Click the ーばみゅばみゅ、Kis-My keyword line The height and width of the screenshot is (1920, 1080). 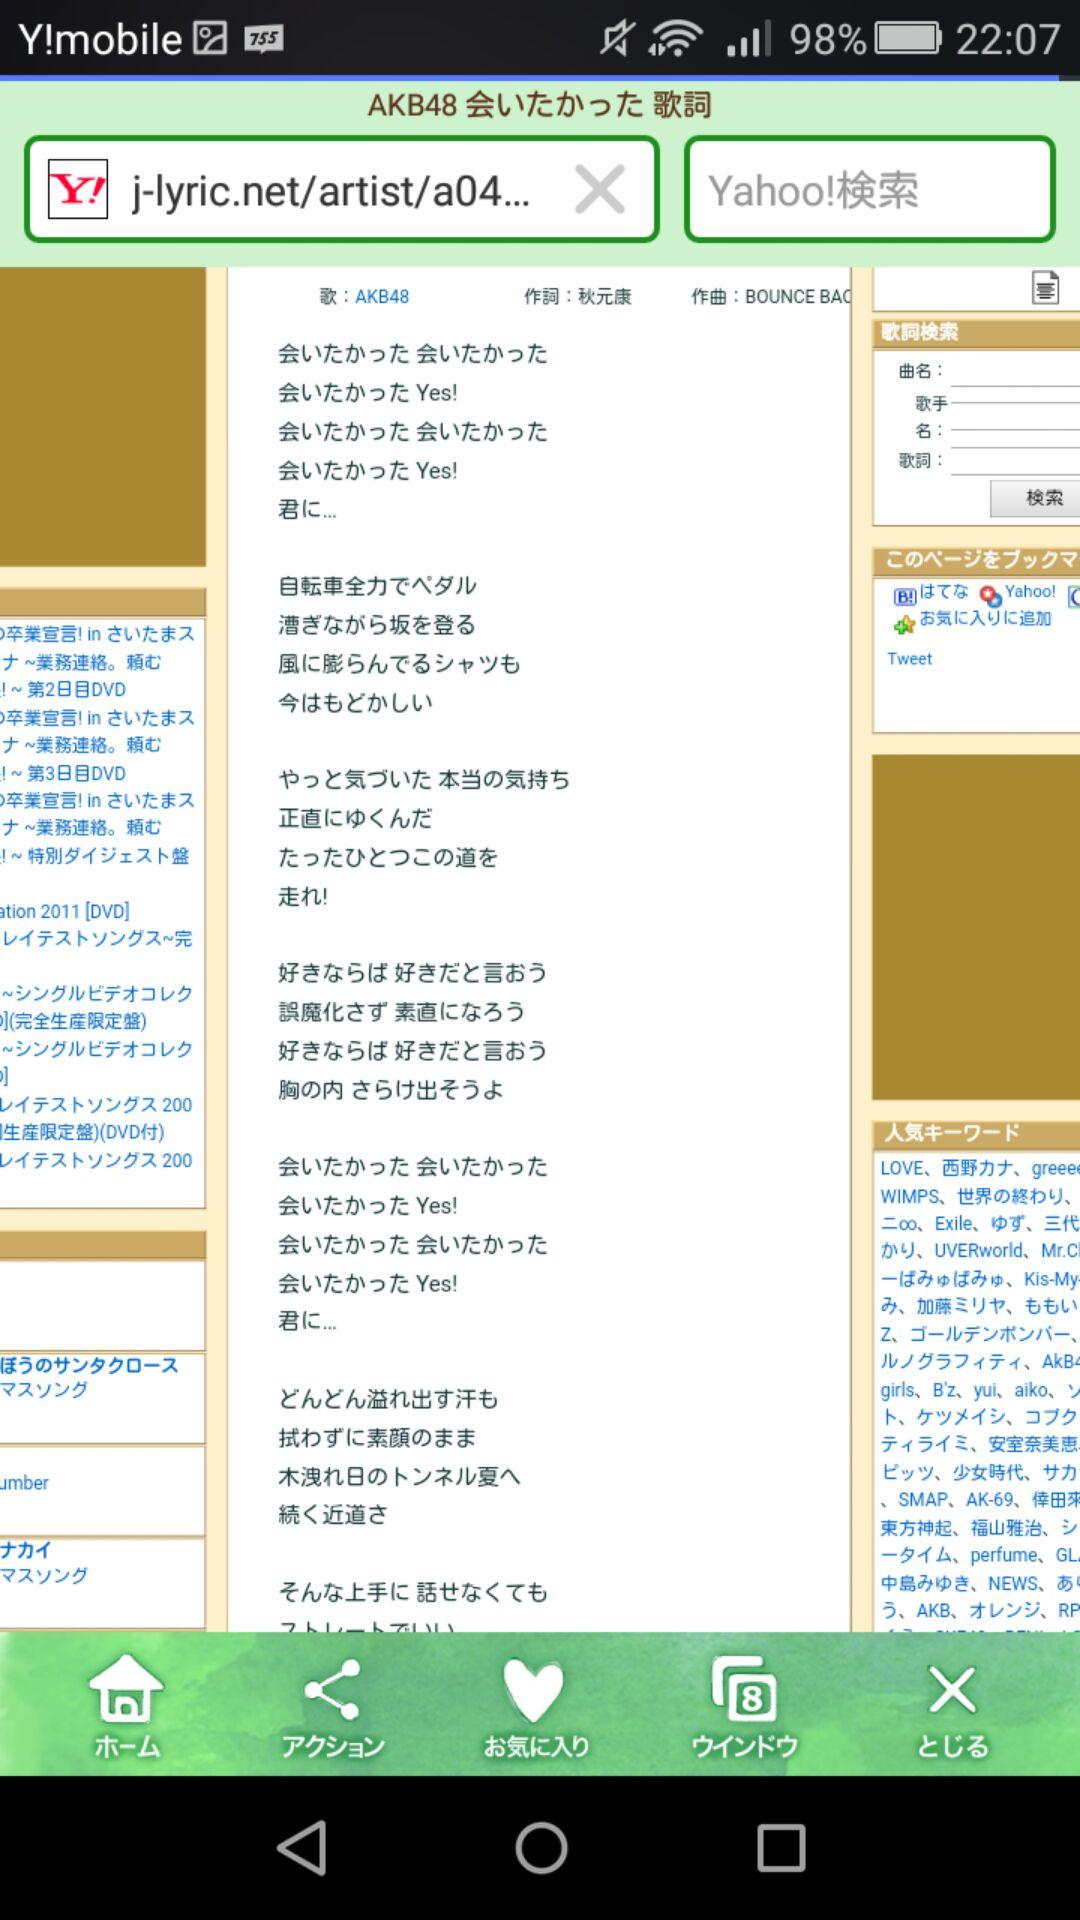pyautogui.click(x=980, y=1279)
